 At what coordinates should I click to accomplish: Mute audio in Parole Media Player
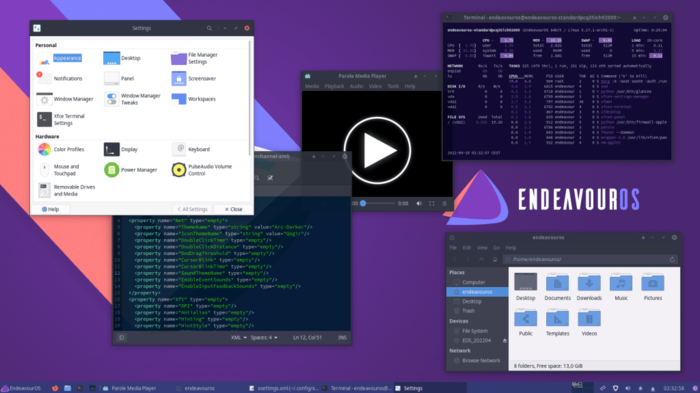[419, 204]
